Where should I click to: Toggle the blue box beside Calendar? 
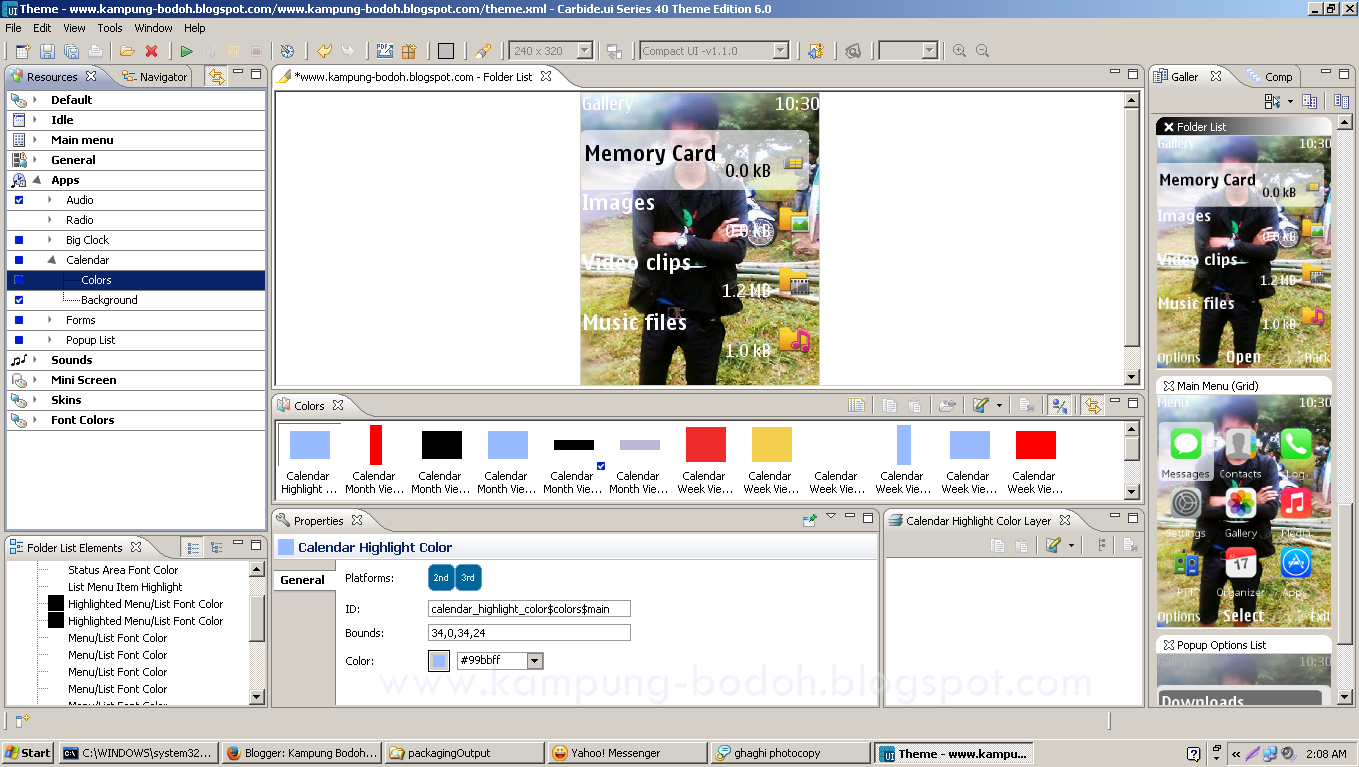pos(19,260)
